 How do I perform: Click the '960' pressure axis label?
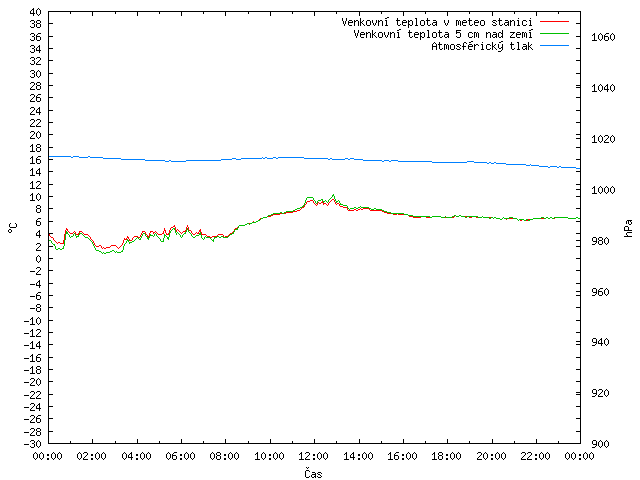[x=600, y=292]
